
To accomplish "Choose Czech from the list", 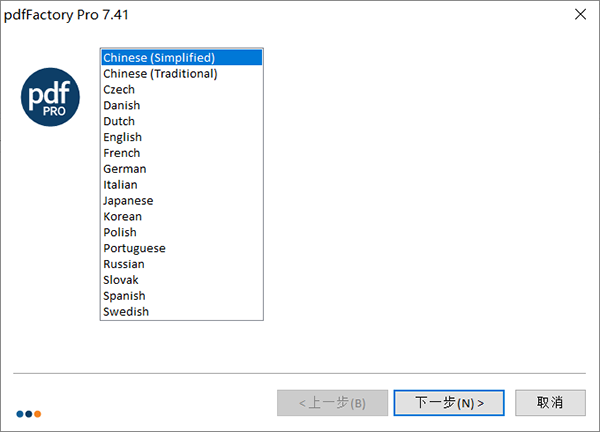I will coord(182,90).
